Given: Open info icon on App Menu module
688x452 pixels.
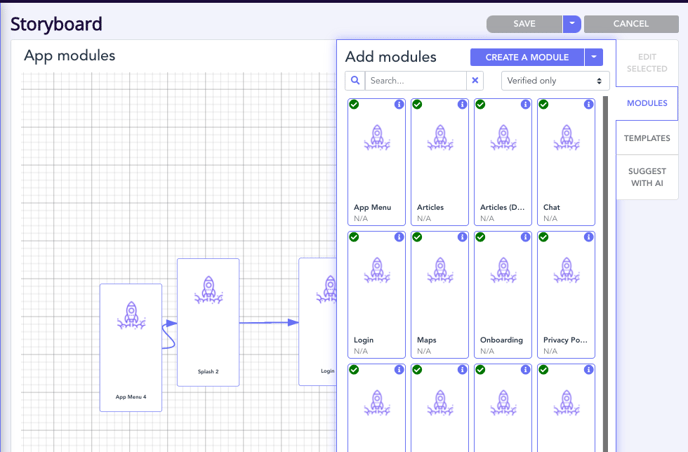Looking at the screenshot, I should pos(399,104).
